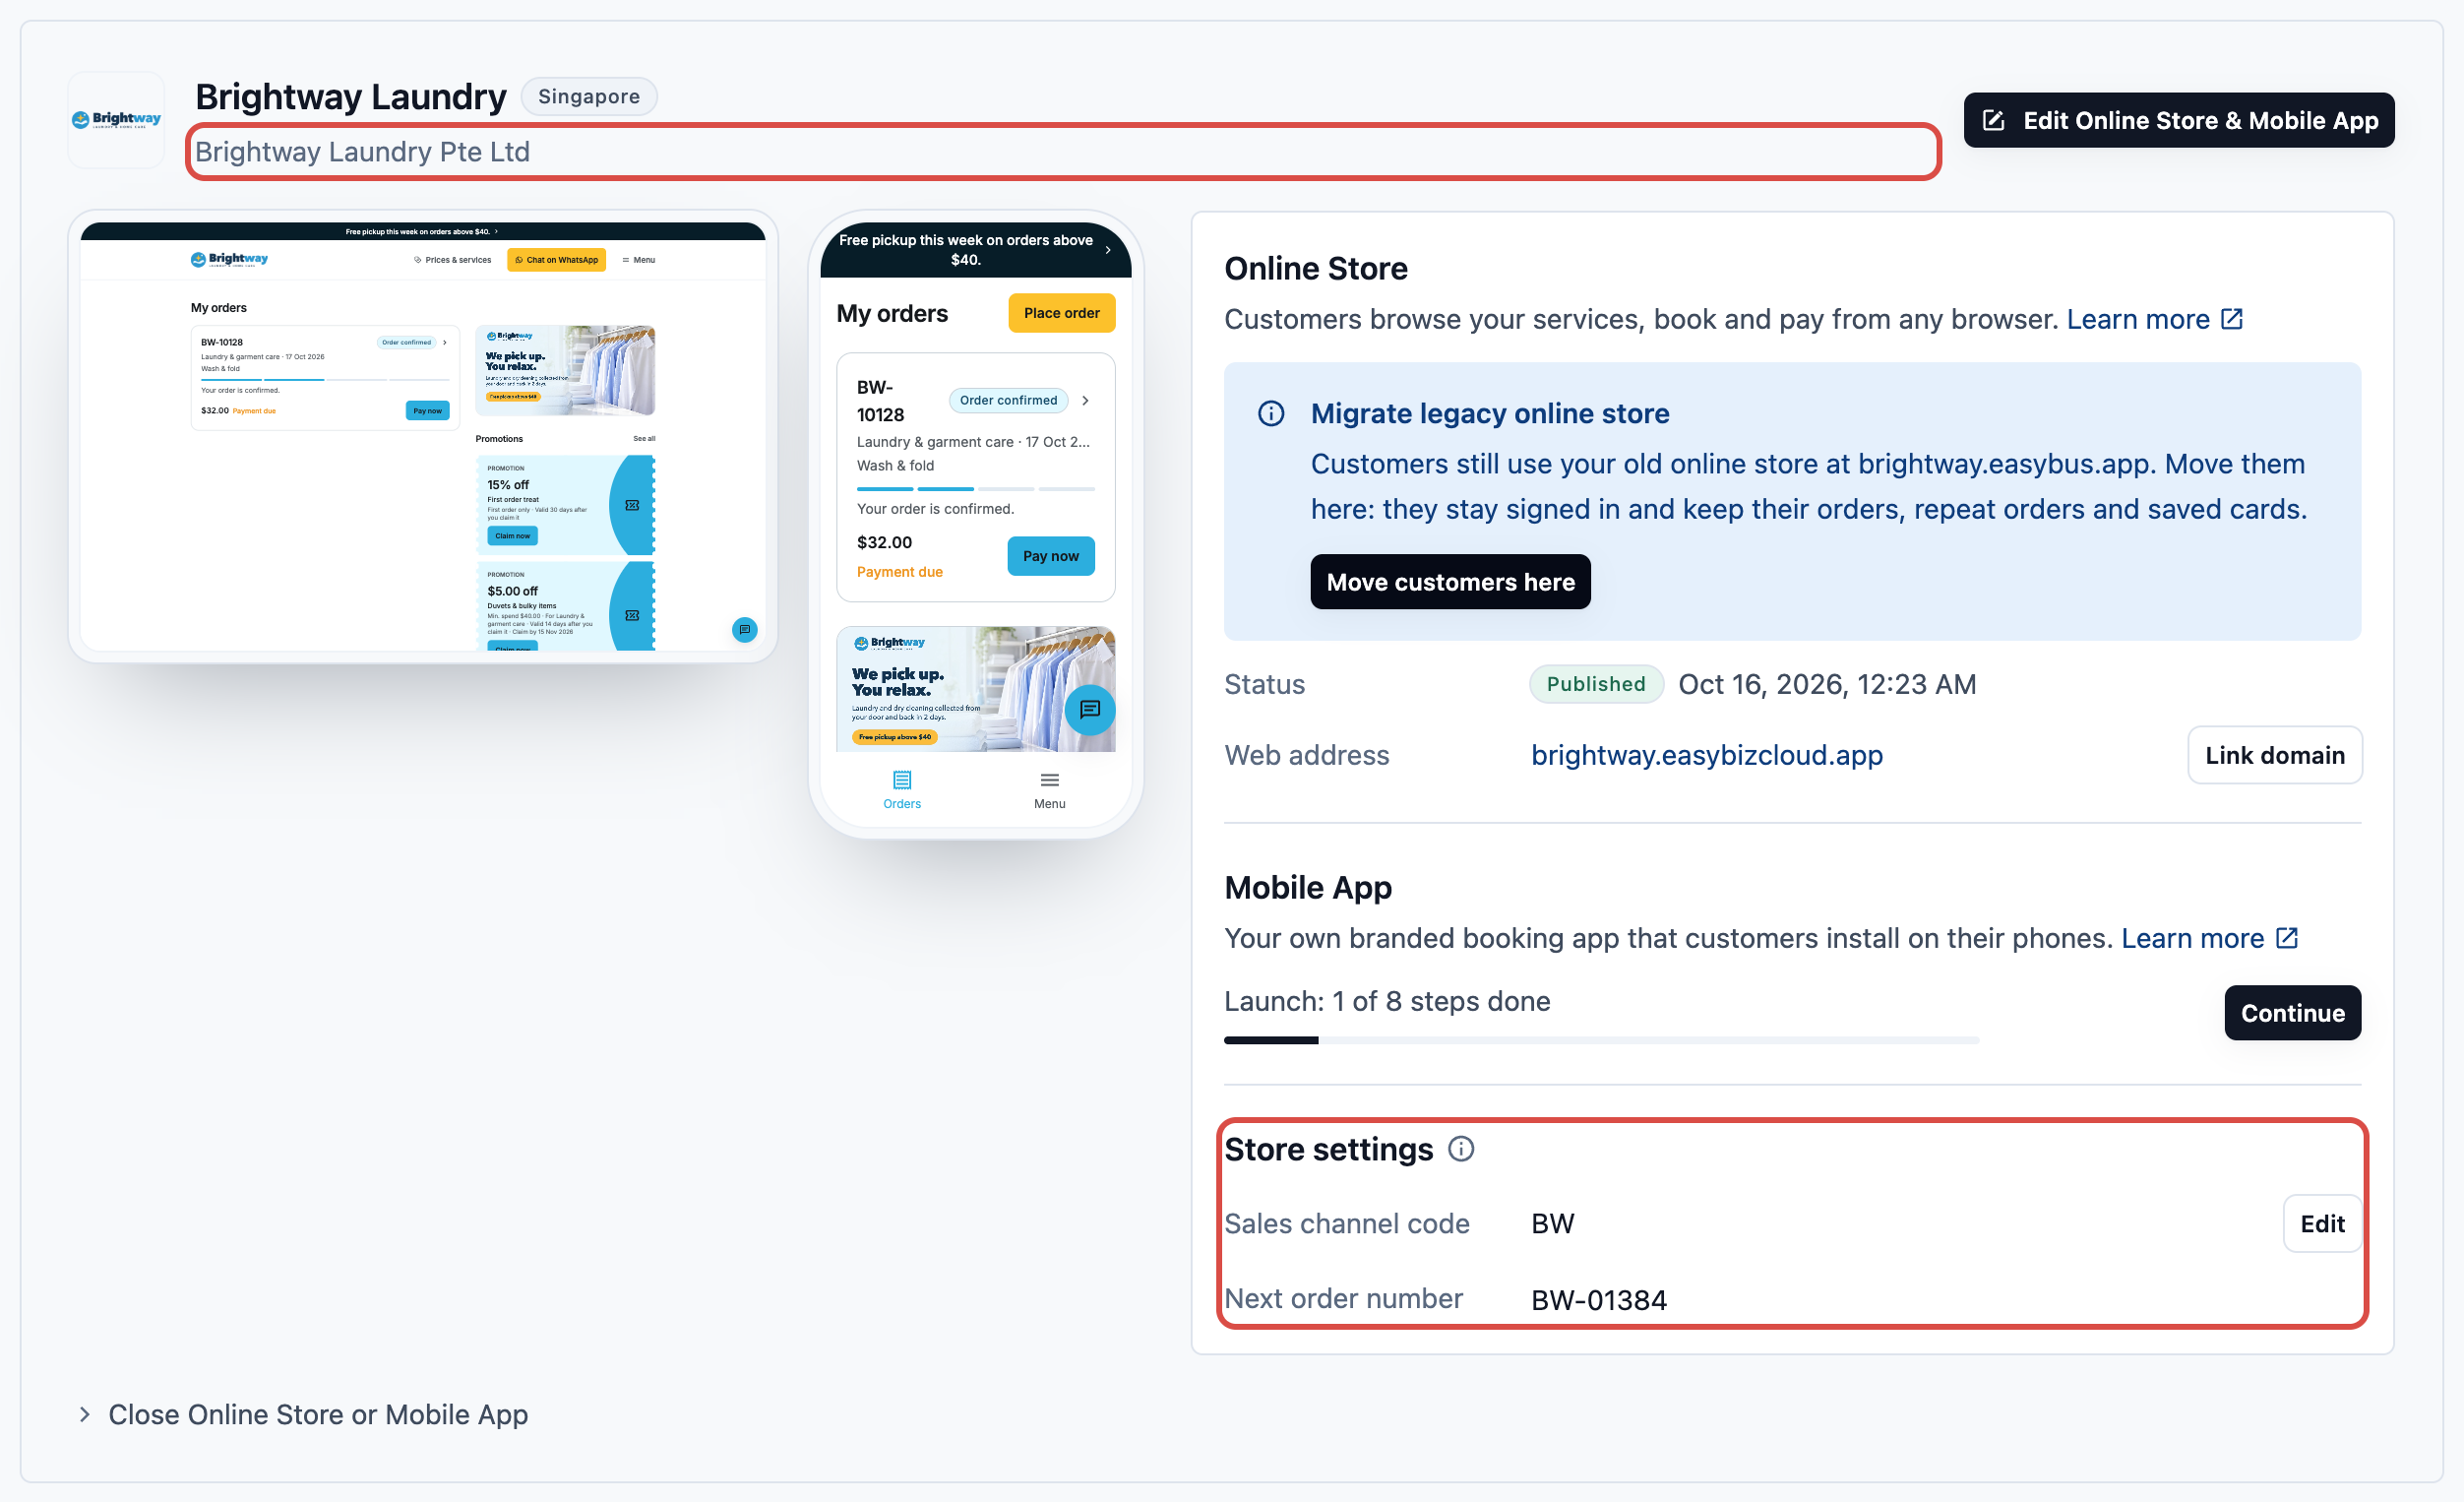
Task: Select the Menu tab in phone preview
Action: coord(1049,789)
